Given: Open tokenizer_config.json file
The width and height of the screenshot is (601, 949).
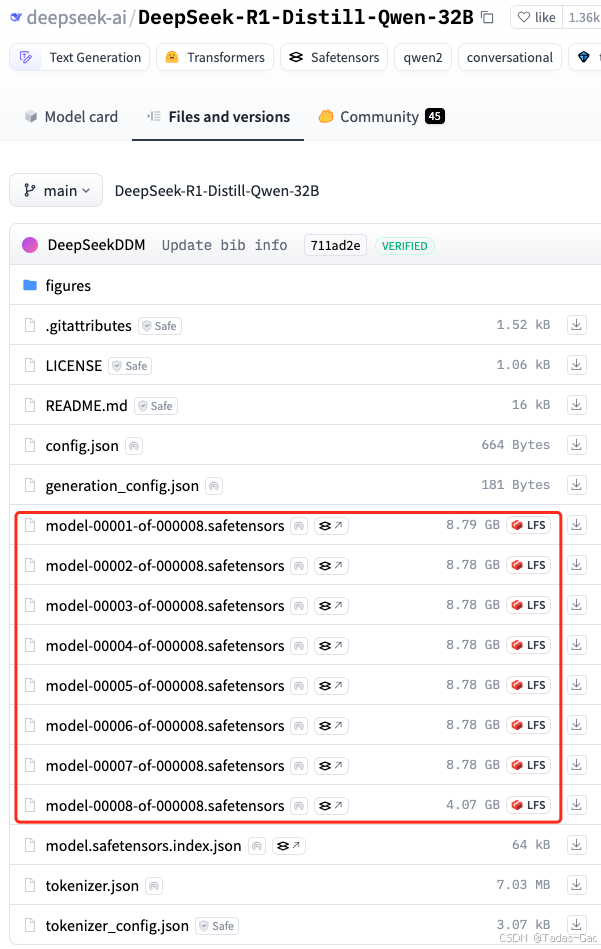Looking at the screenshot, I should (117, 926).
